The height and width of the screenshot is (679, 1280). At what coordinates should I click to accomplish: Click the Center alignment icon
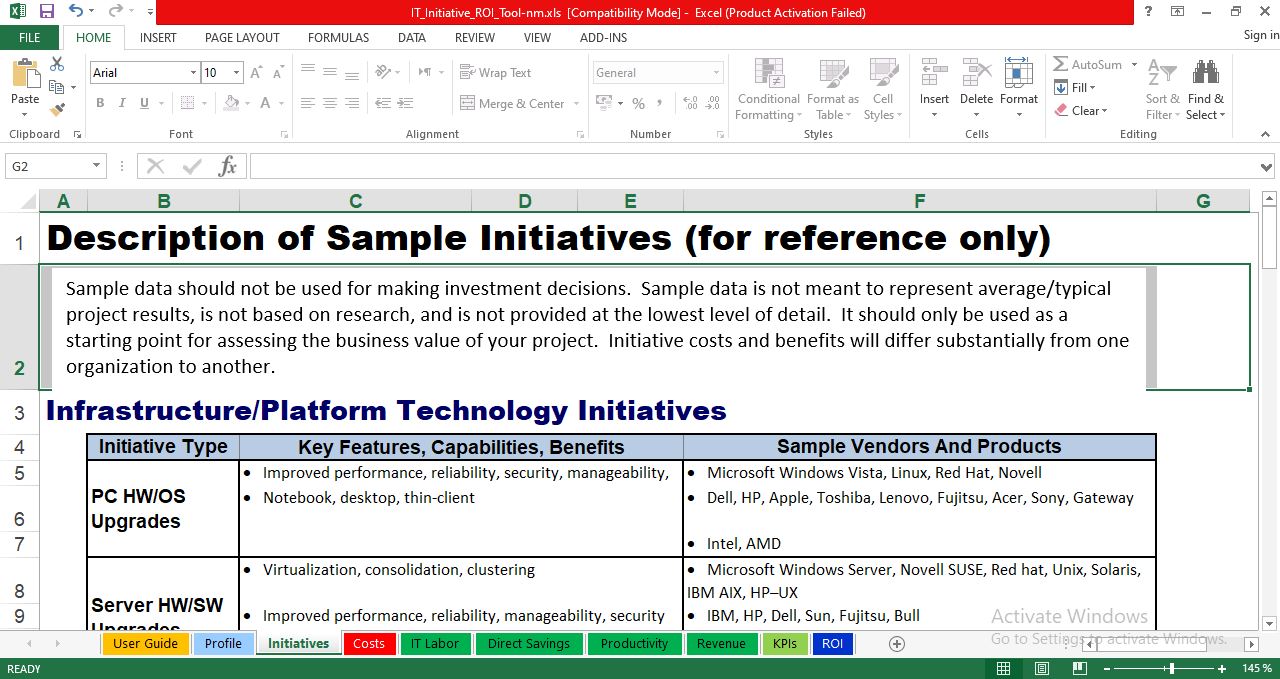click(x=330, y=103)
